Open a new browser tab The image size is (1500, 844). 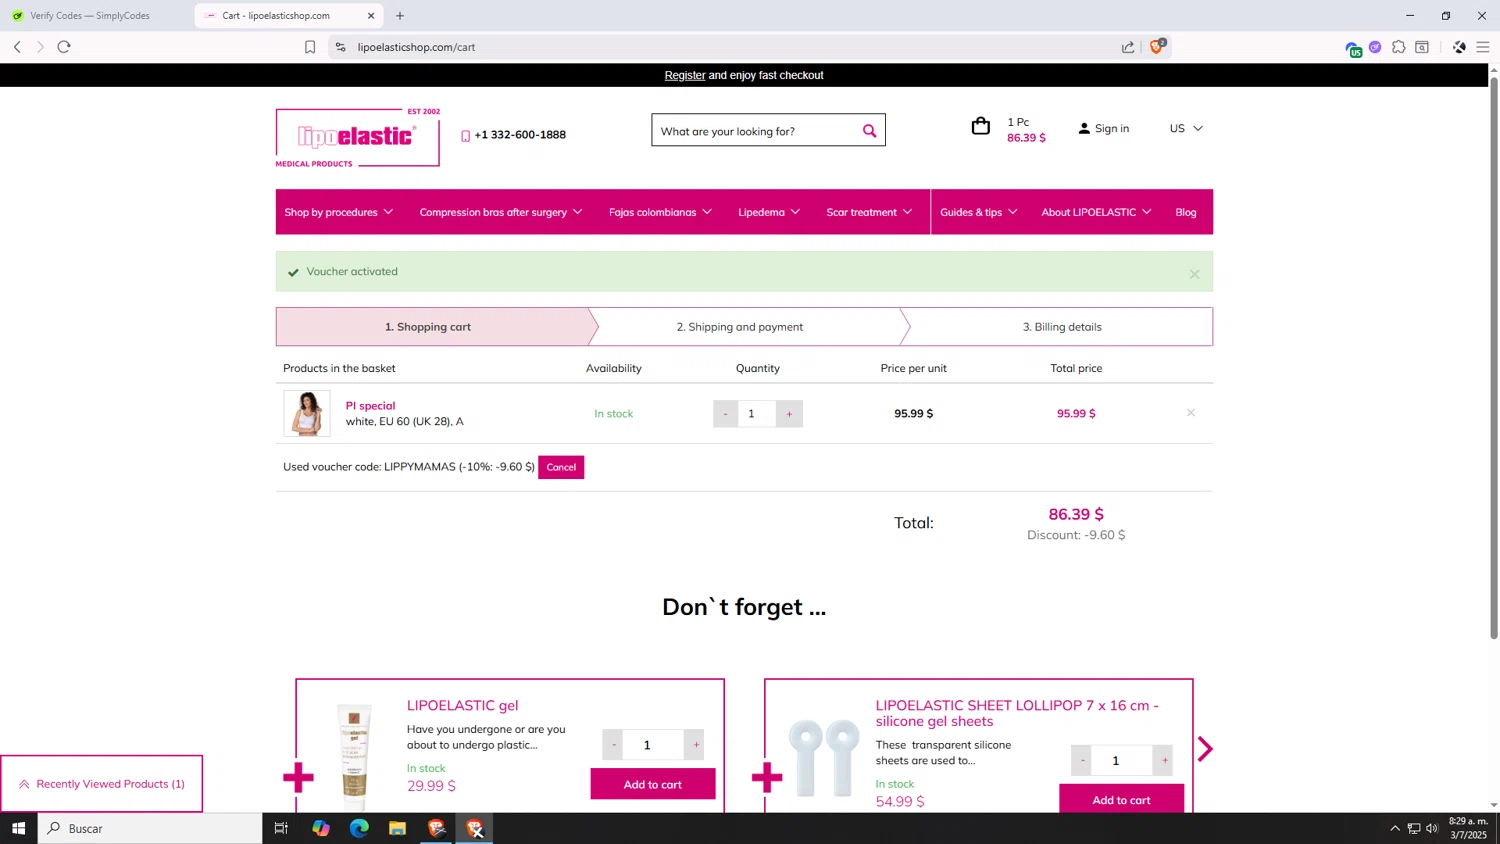[x=400, y=16]
